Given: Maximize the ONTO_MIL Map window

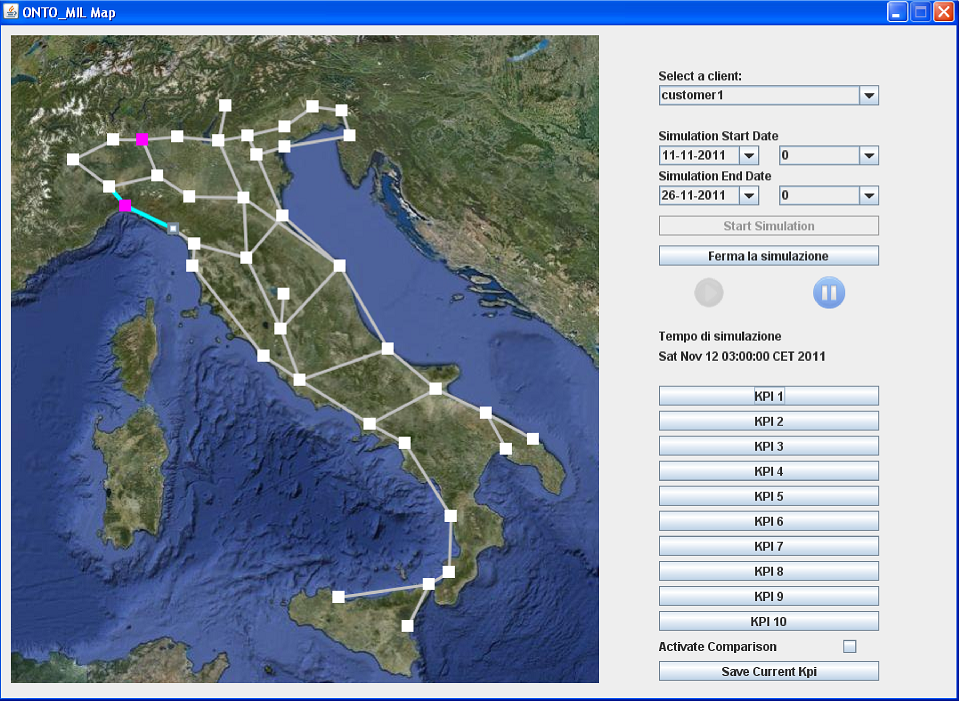Looking at the screenshot, I should 919,12.
